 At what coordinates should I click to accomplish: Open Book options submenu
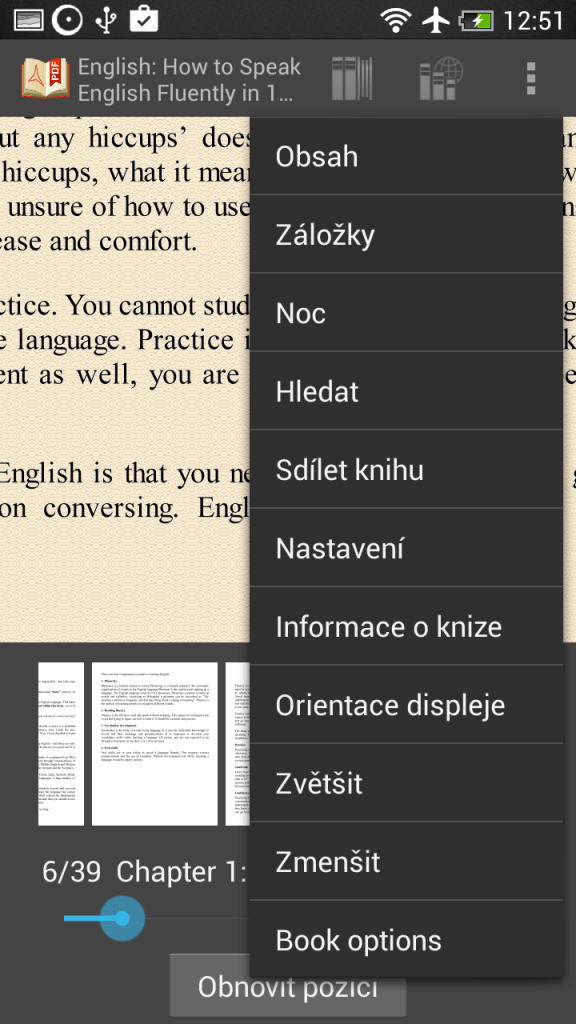[406, 939]
